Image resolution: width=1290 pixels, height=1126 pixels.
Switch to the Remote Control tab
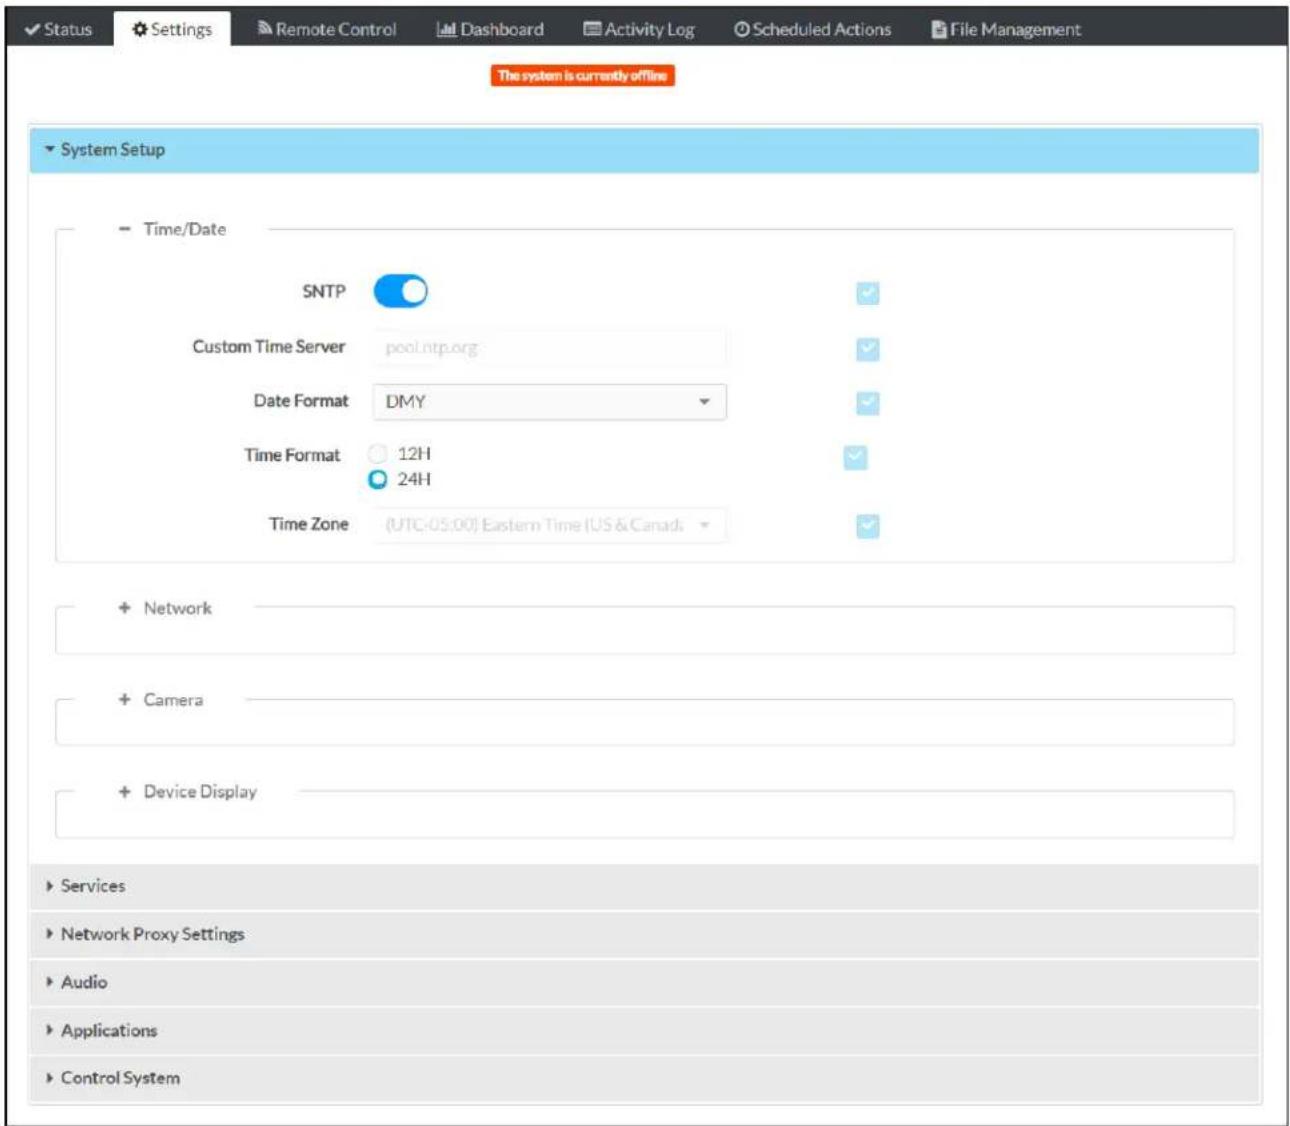(326, 30)
